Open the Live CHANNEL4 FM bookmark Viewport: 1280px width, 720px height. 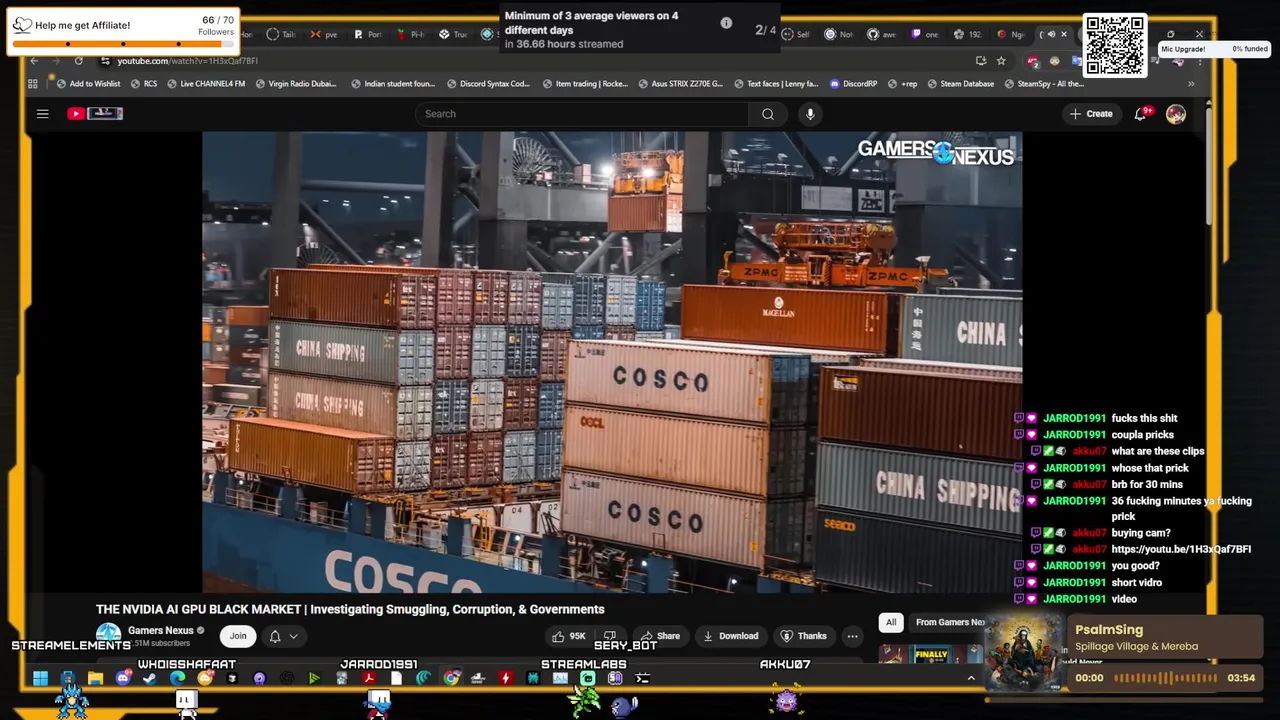pyautogui.click(x=205, y=84)
